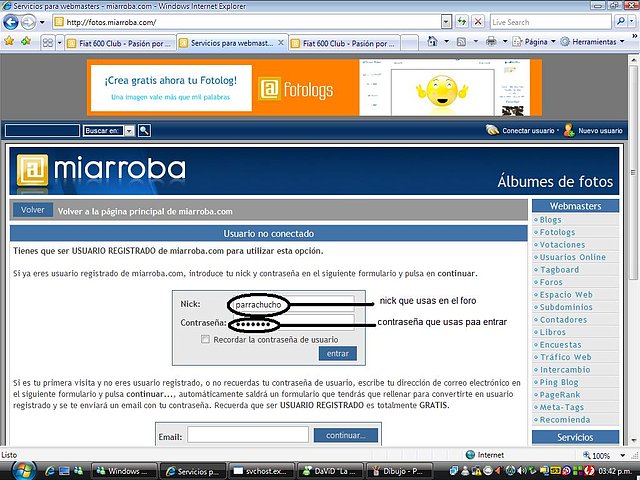
Task: Click the Home page icon
Action: [x=432, y=42]
